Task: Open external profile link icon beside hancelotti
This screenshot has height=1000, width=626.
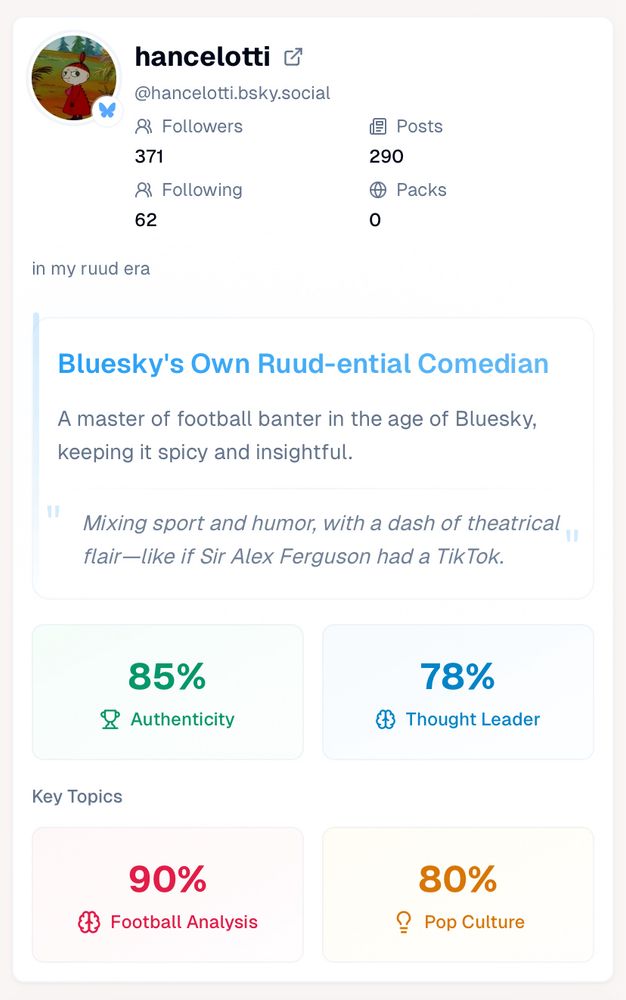Action: (x=293, y=57)
